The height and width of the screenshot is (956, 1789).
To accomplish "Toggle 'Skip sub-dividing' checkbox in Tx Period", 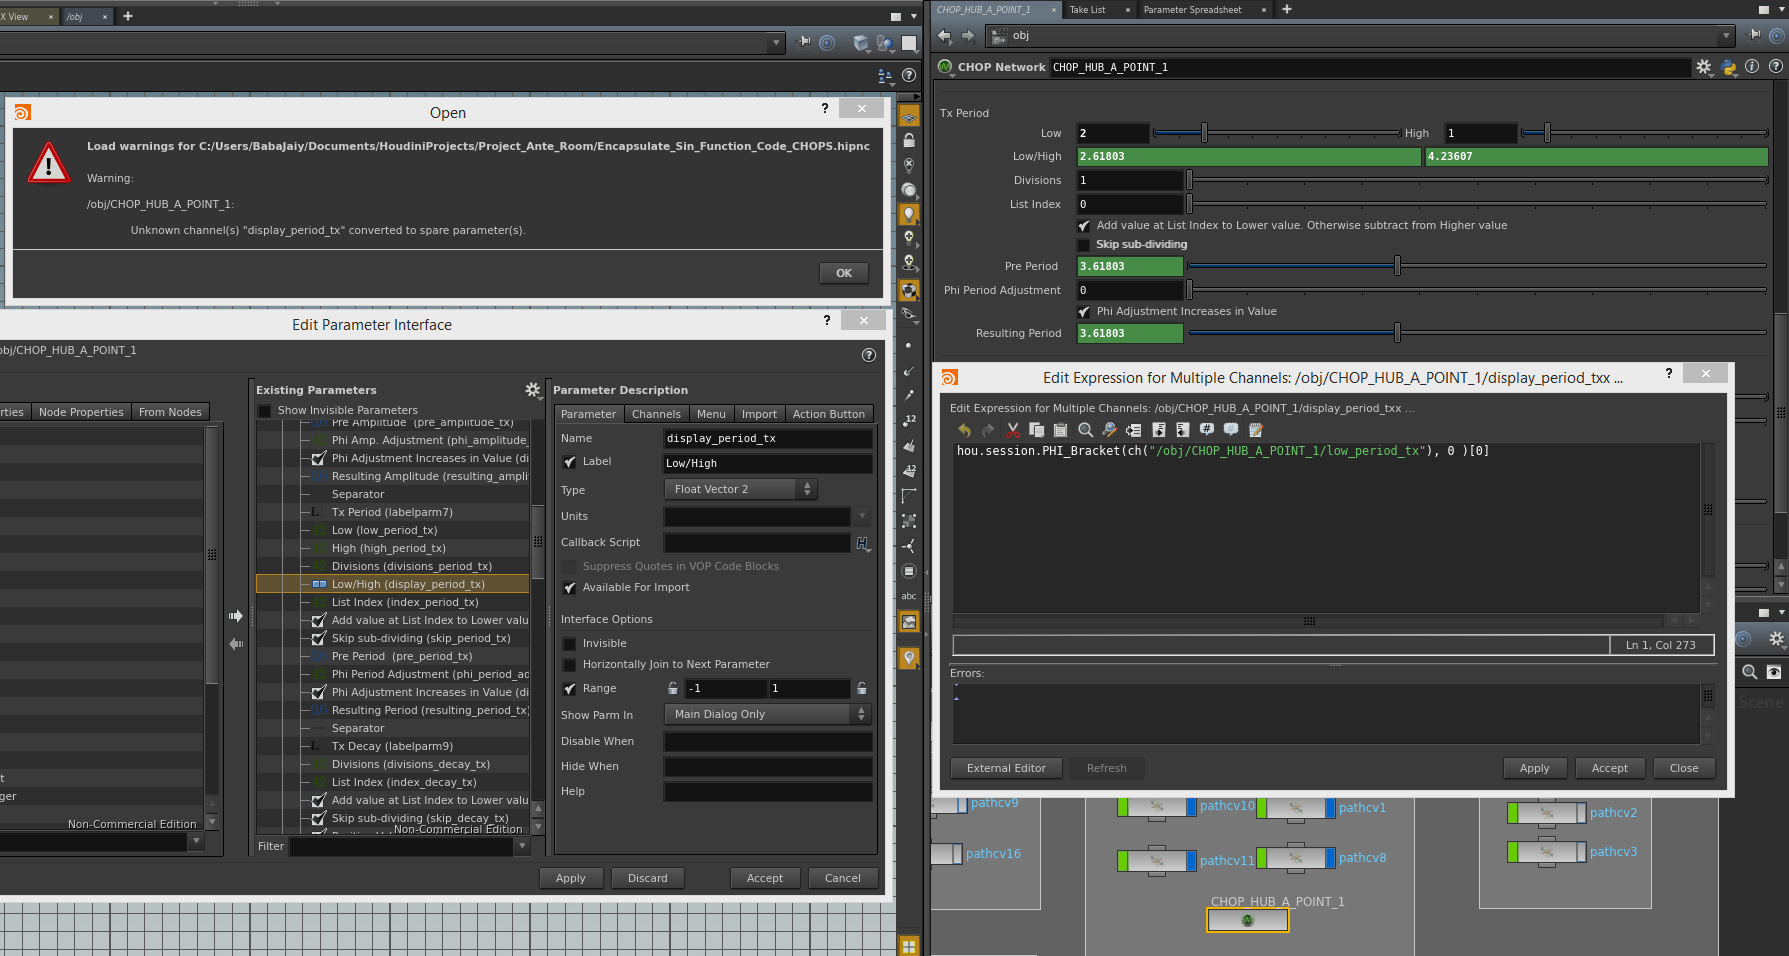I will click(x=1084, y=245).
